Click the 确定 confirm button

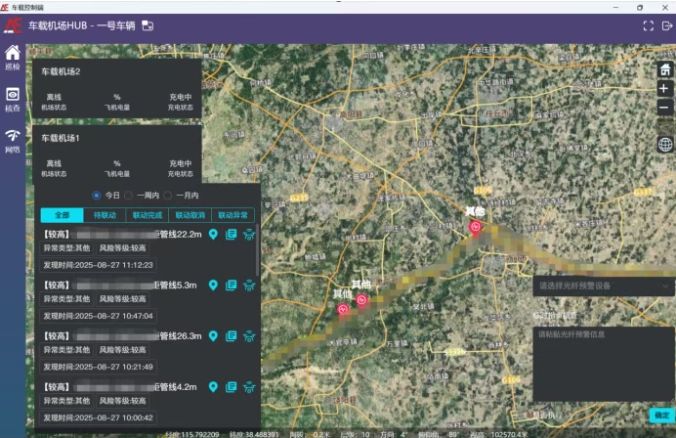point(661,414)
